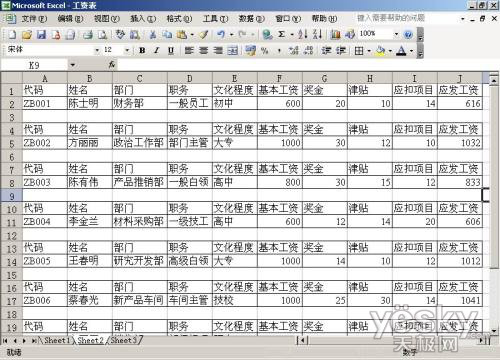The height and width of the screenshot is (360, 500).
Task: Increase decimal places
Action: (294, 51)
